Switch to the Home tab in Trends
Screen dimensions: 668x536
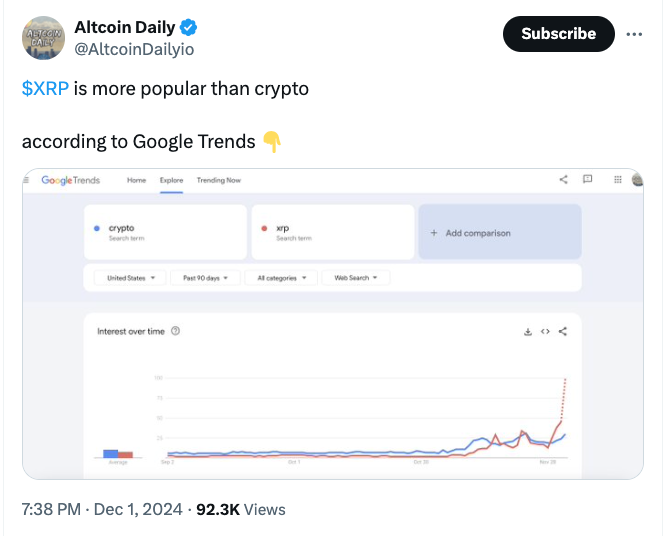point(136,180)
